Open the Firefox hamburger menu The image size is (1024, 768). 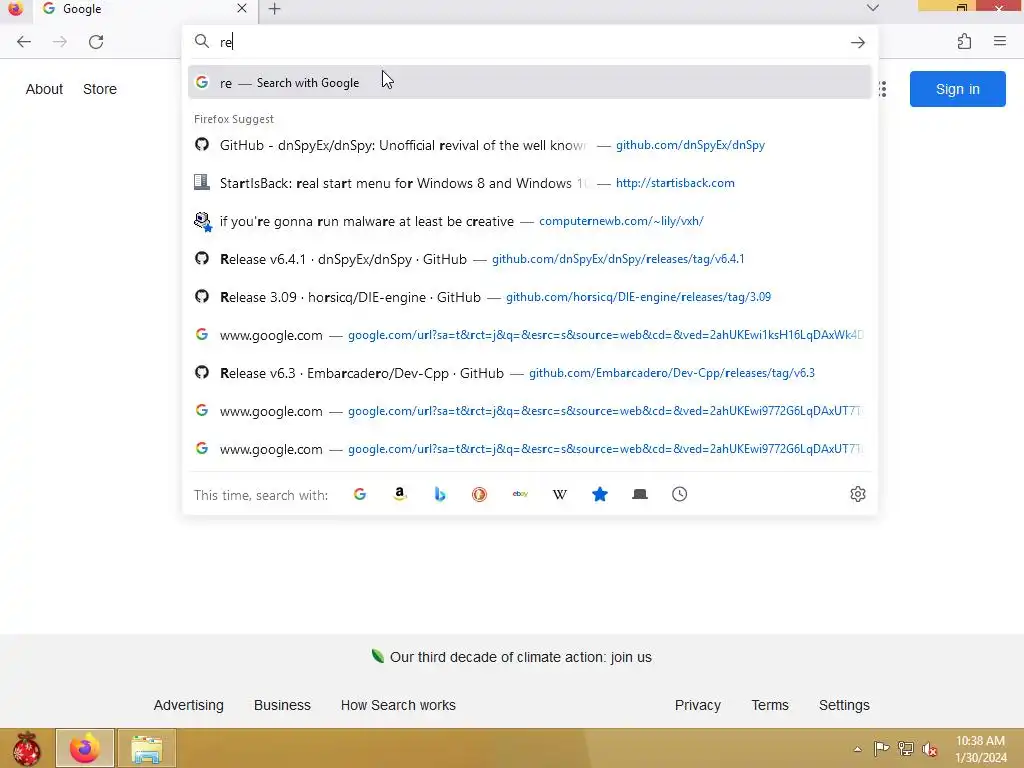(x=1000, y=41)
